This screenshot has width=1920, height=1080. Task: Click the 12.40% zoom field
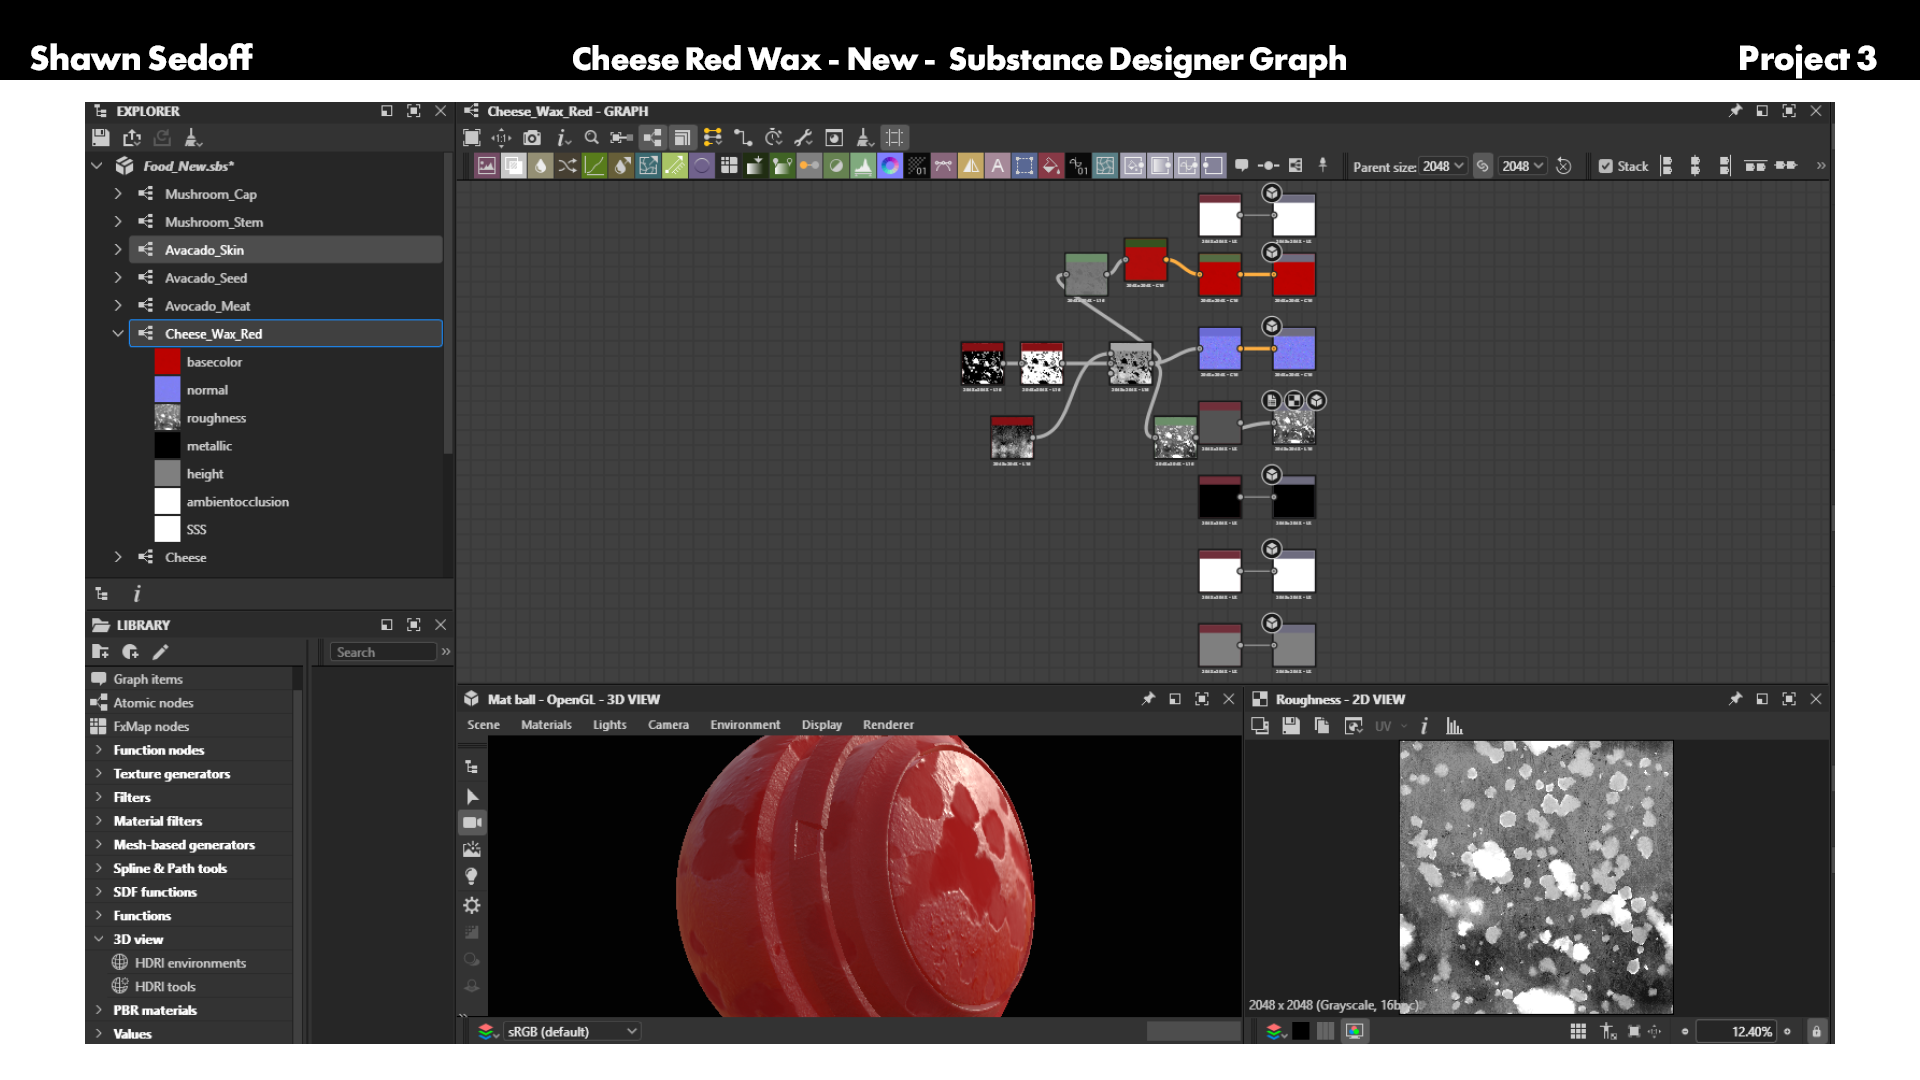pyautogui.click(x=1736, y=1031)
